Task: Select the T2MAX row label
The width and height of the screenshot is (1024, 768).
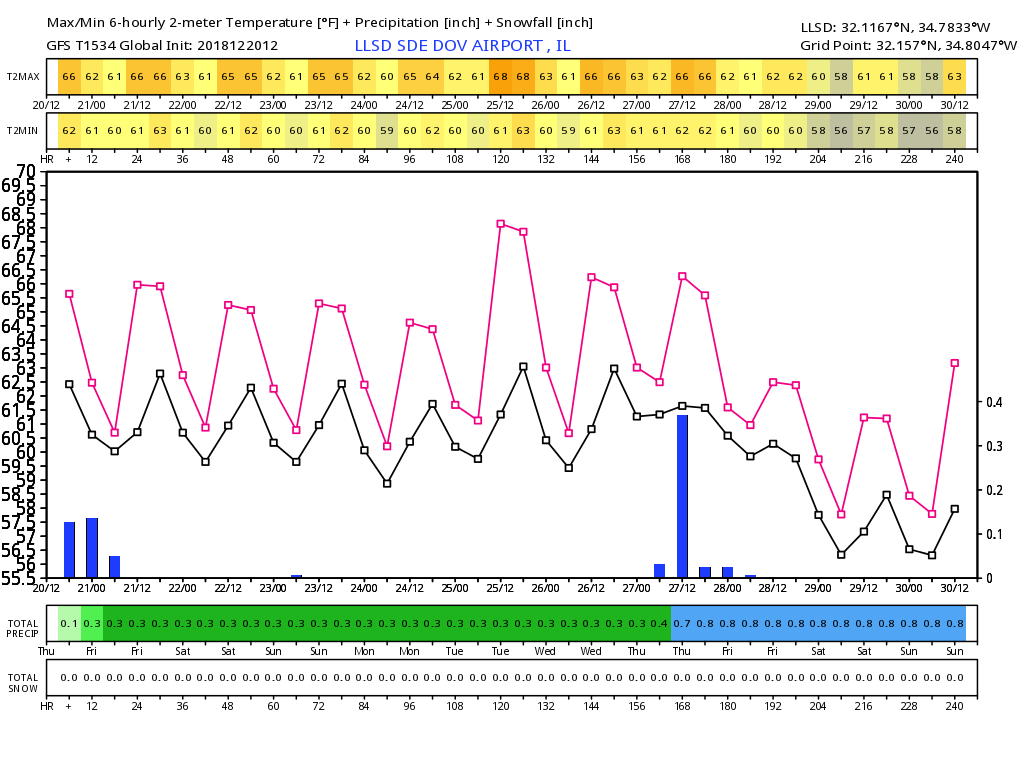Action: pyautogui.click(x=23, y=77)
